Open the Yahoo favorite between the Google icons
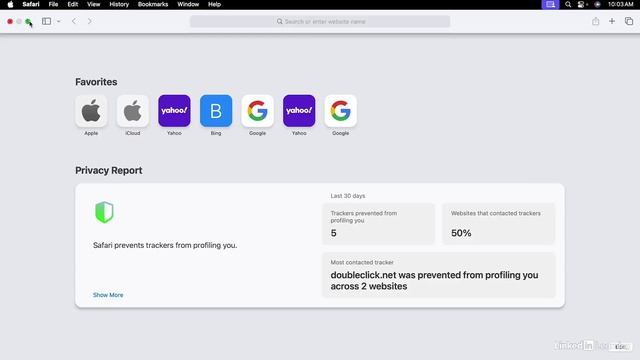This screenshot has height=360, width=640. coord(299,111)
